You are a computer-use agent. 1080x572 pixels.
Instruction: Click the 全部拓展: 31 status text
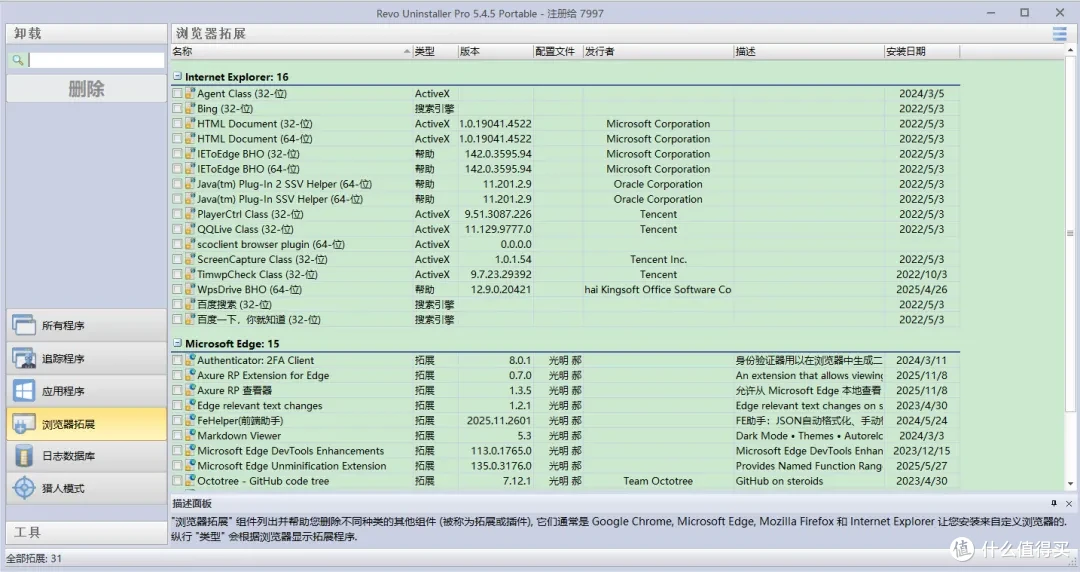[34, 559]
